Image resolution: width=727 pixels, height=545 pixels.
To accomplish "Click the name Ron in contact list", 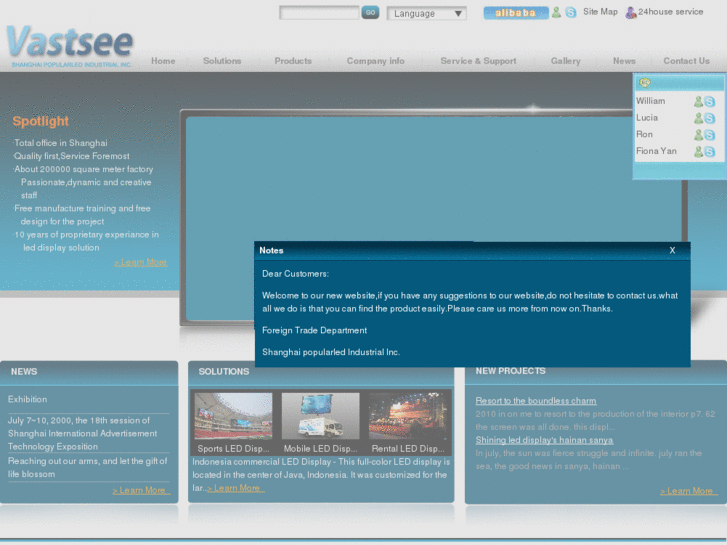I will (644, 134).
